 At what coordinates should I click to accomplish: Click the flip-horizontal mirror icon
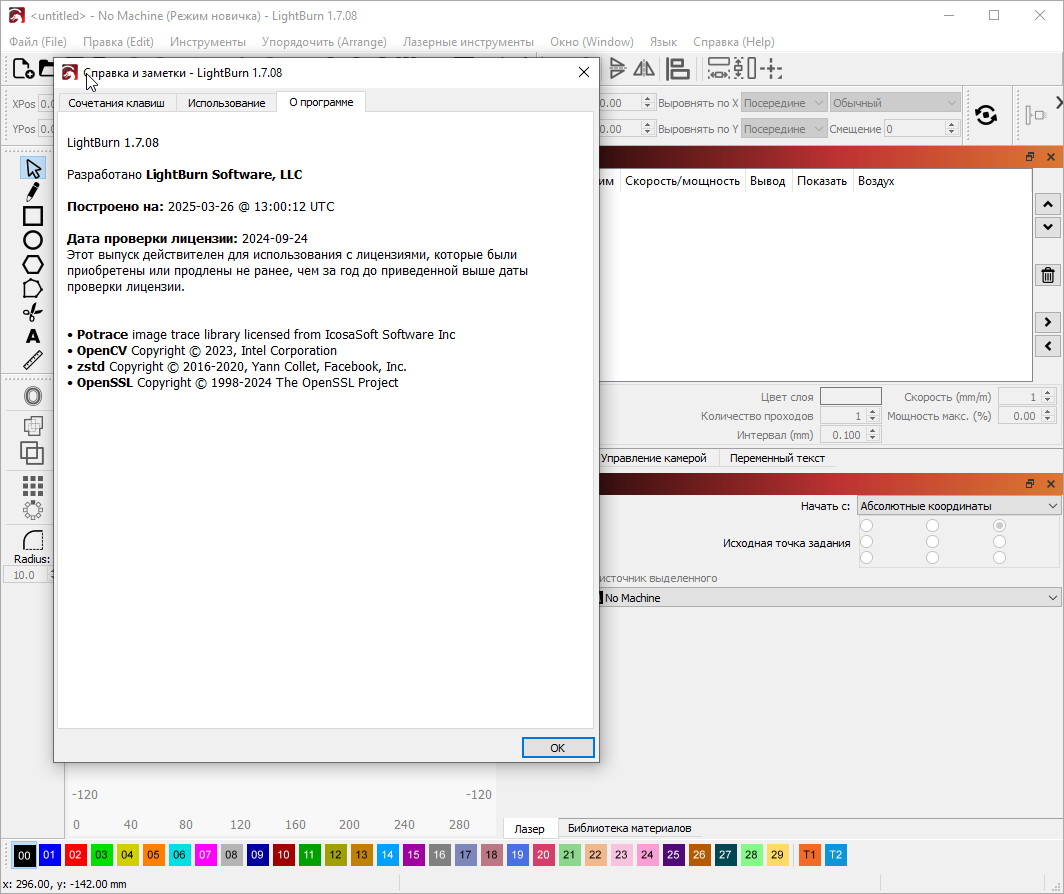tap(644, 69)
